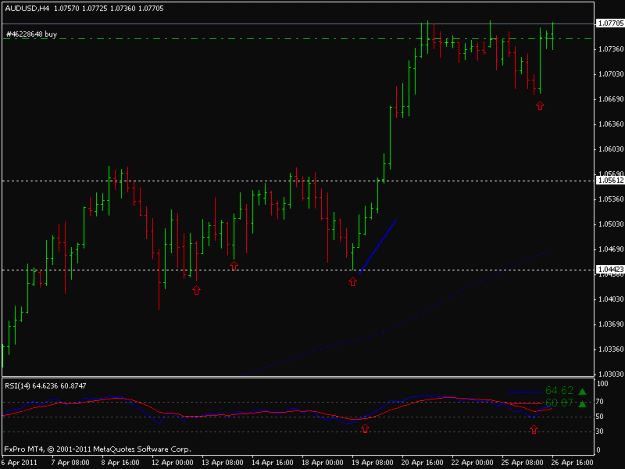This screenshot has width=625, height=469.
Task: Select the dotted blue moving average curve
Action: click(x=397, y=312)
